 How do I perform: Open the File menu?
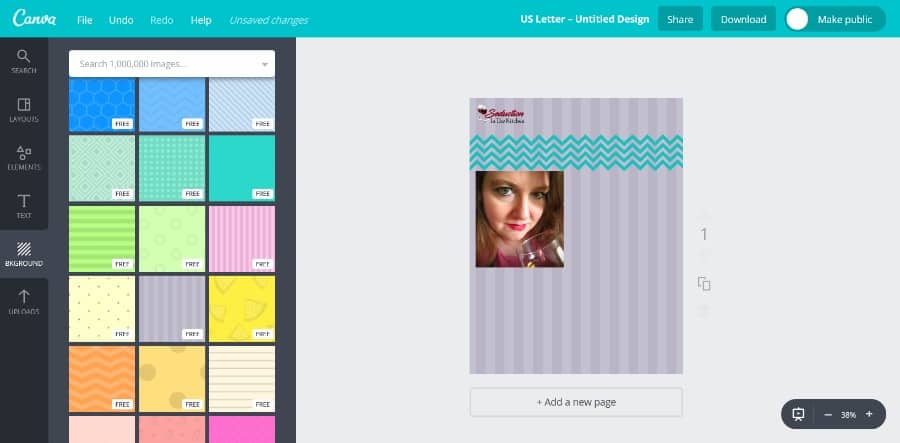[x=84, y=20]
